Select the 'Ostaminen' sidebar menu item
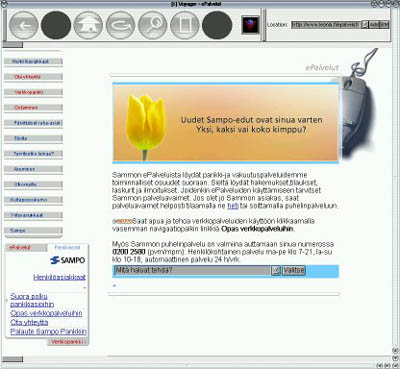Image resolution: width=400 pixels, height=369 pixels. pos(33,108)
